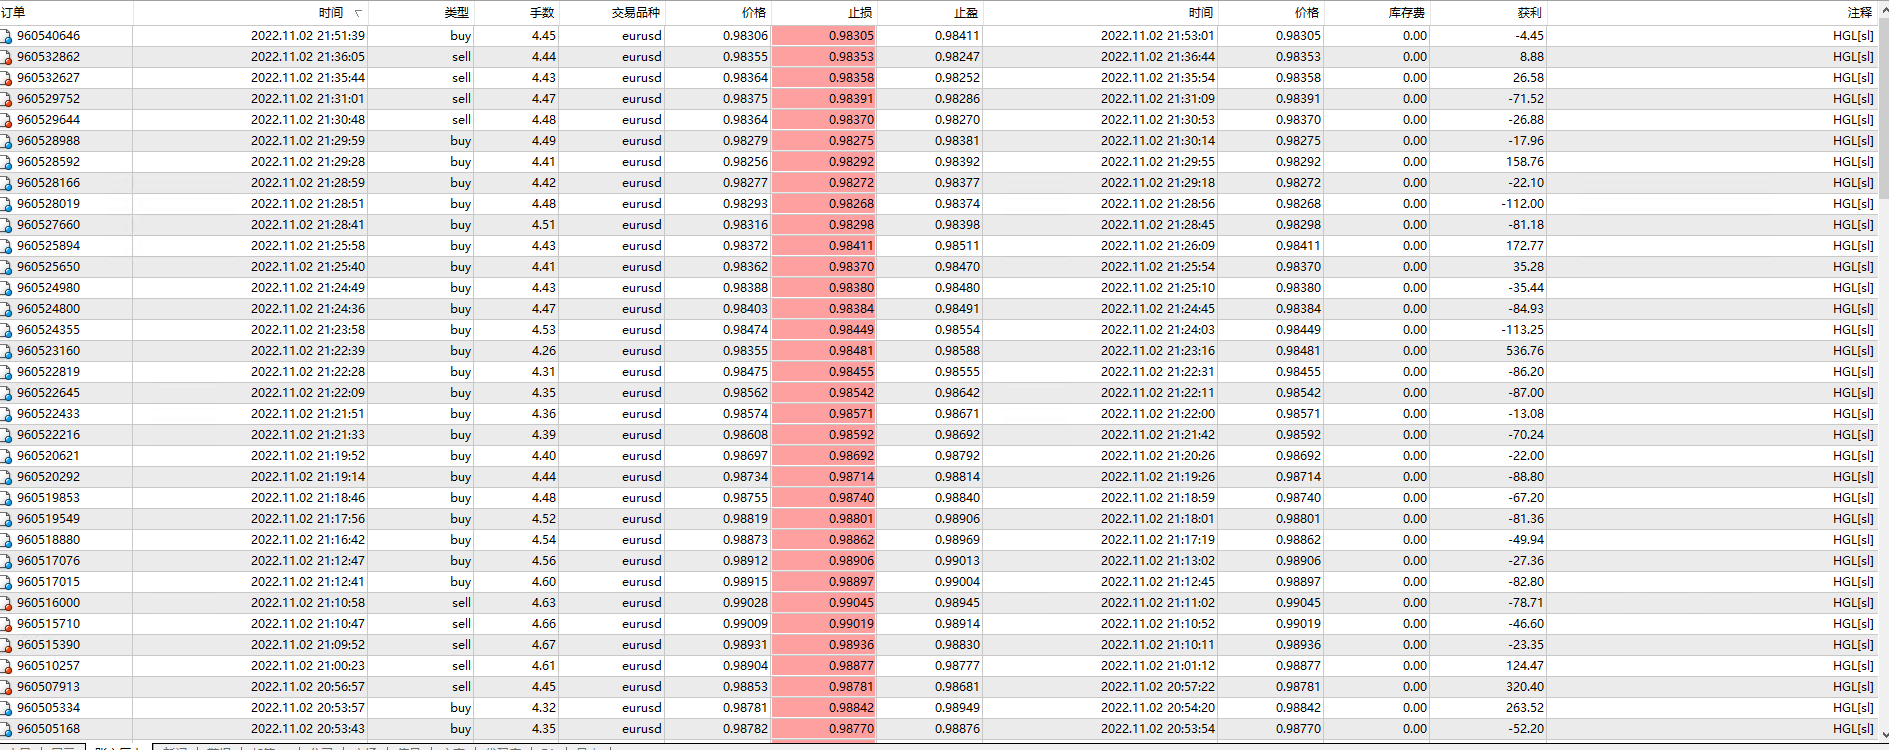The height and width of the screenshot is (750, 1889).
Task: Click the 手数 column header
Action: 516,13
